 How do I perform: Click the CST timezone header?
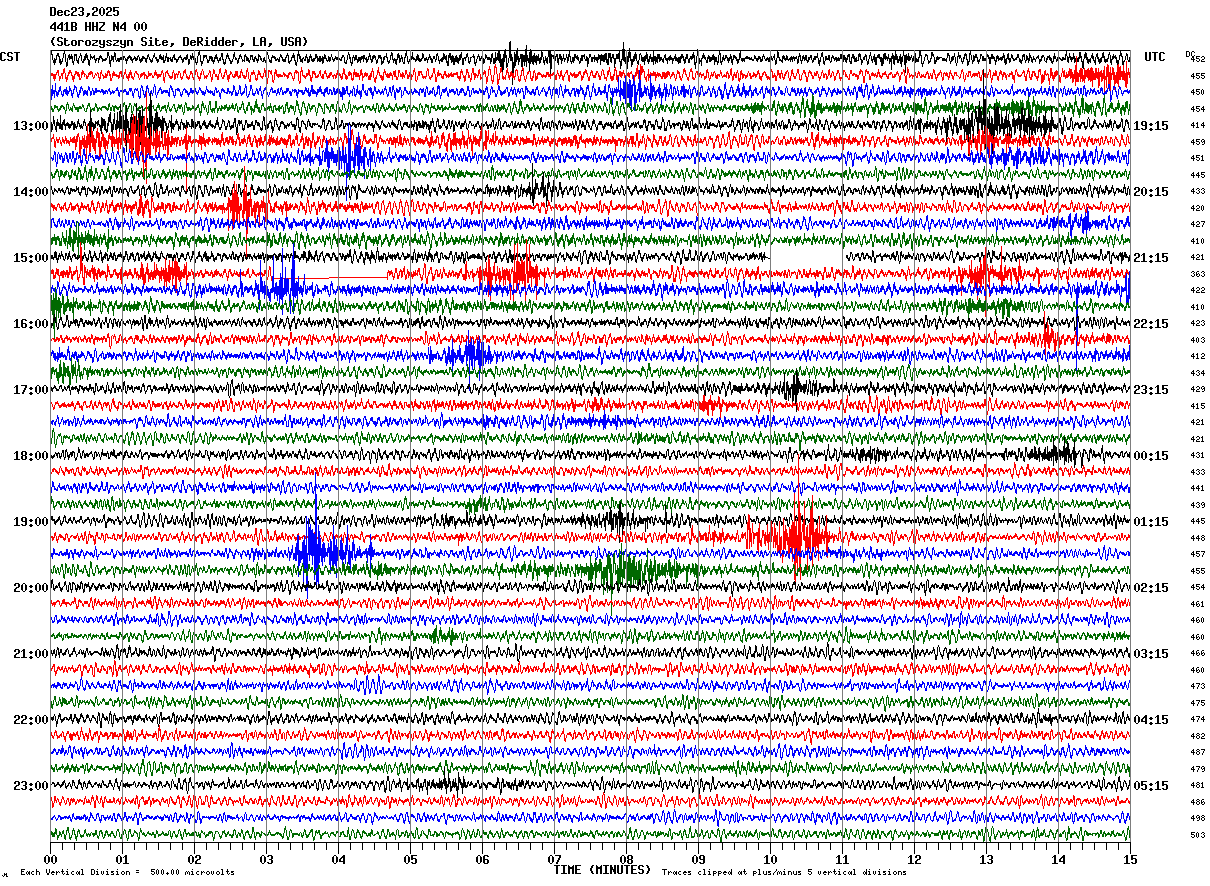click(x=10, y=57)
